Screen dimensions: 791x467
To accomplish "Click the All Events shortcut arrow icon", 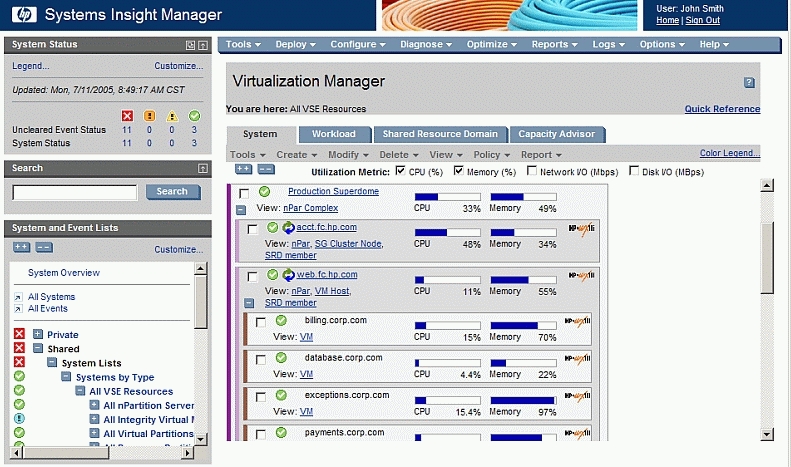I will [18, 309].
